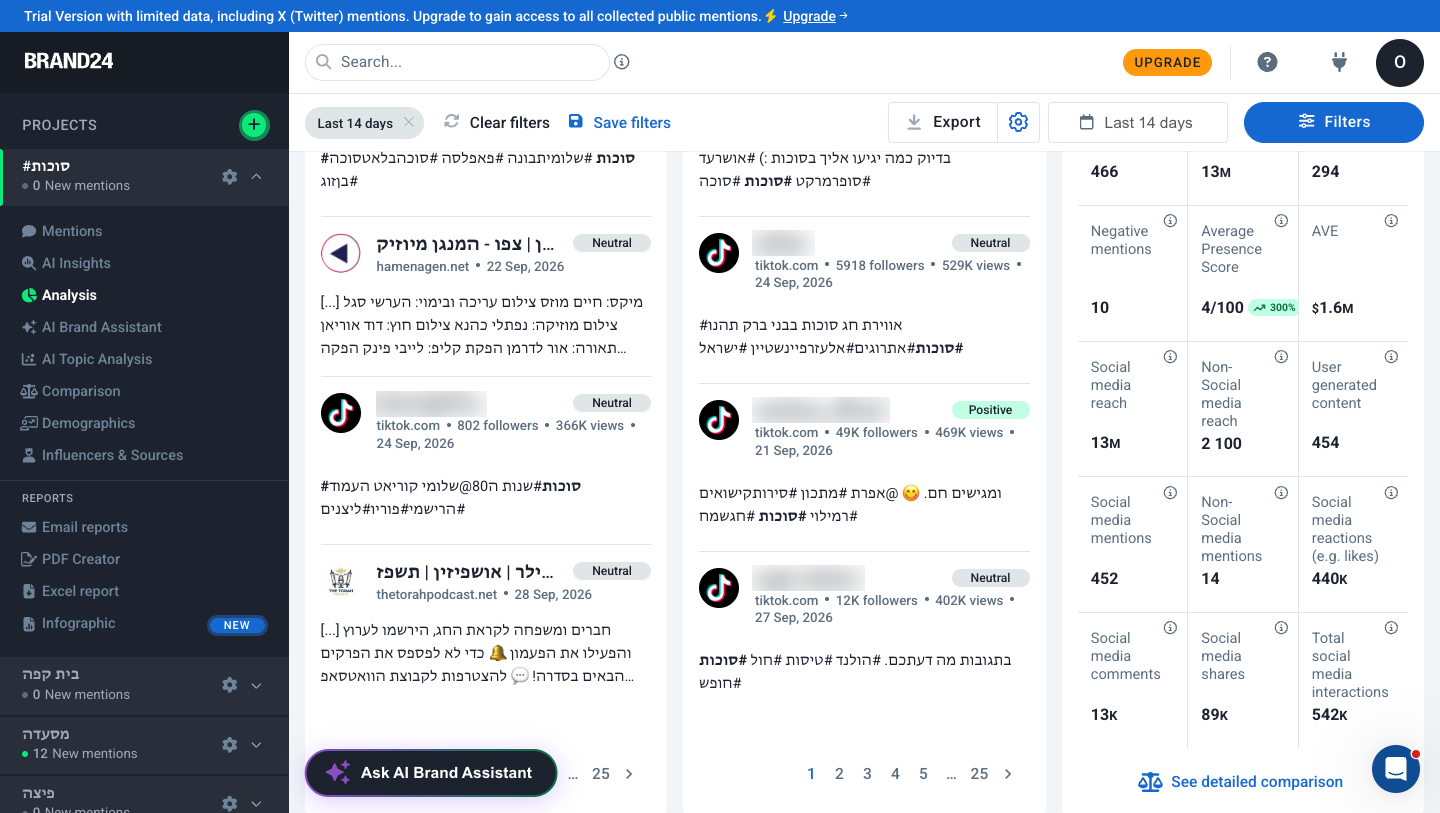The width and height of the screenshot is (1440, 813).
Task: Click info icon for Non-Social media reach
Action: coord(1281,357)
